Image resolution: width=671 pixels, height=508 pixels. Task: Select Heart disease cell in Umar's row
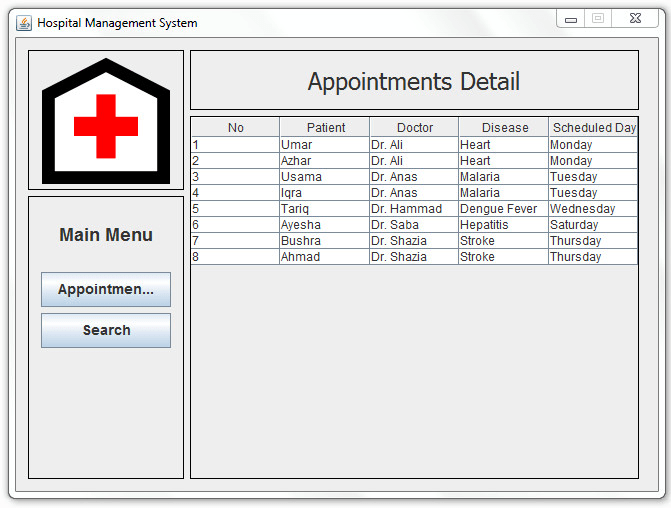504,145
